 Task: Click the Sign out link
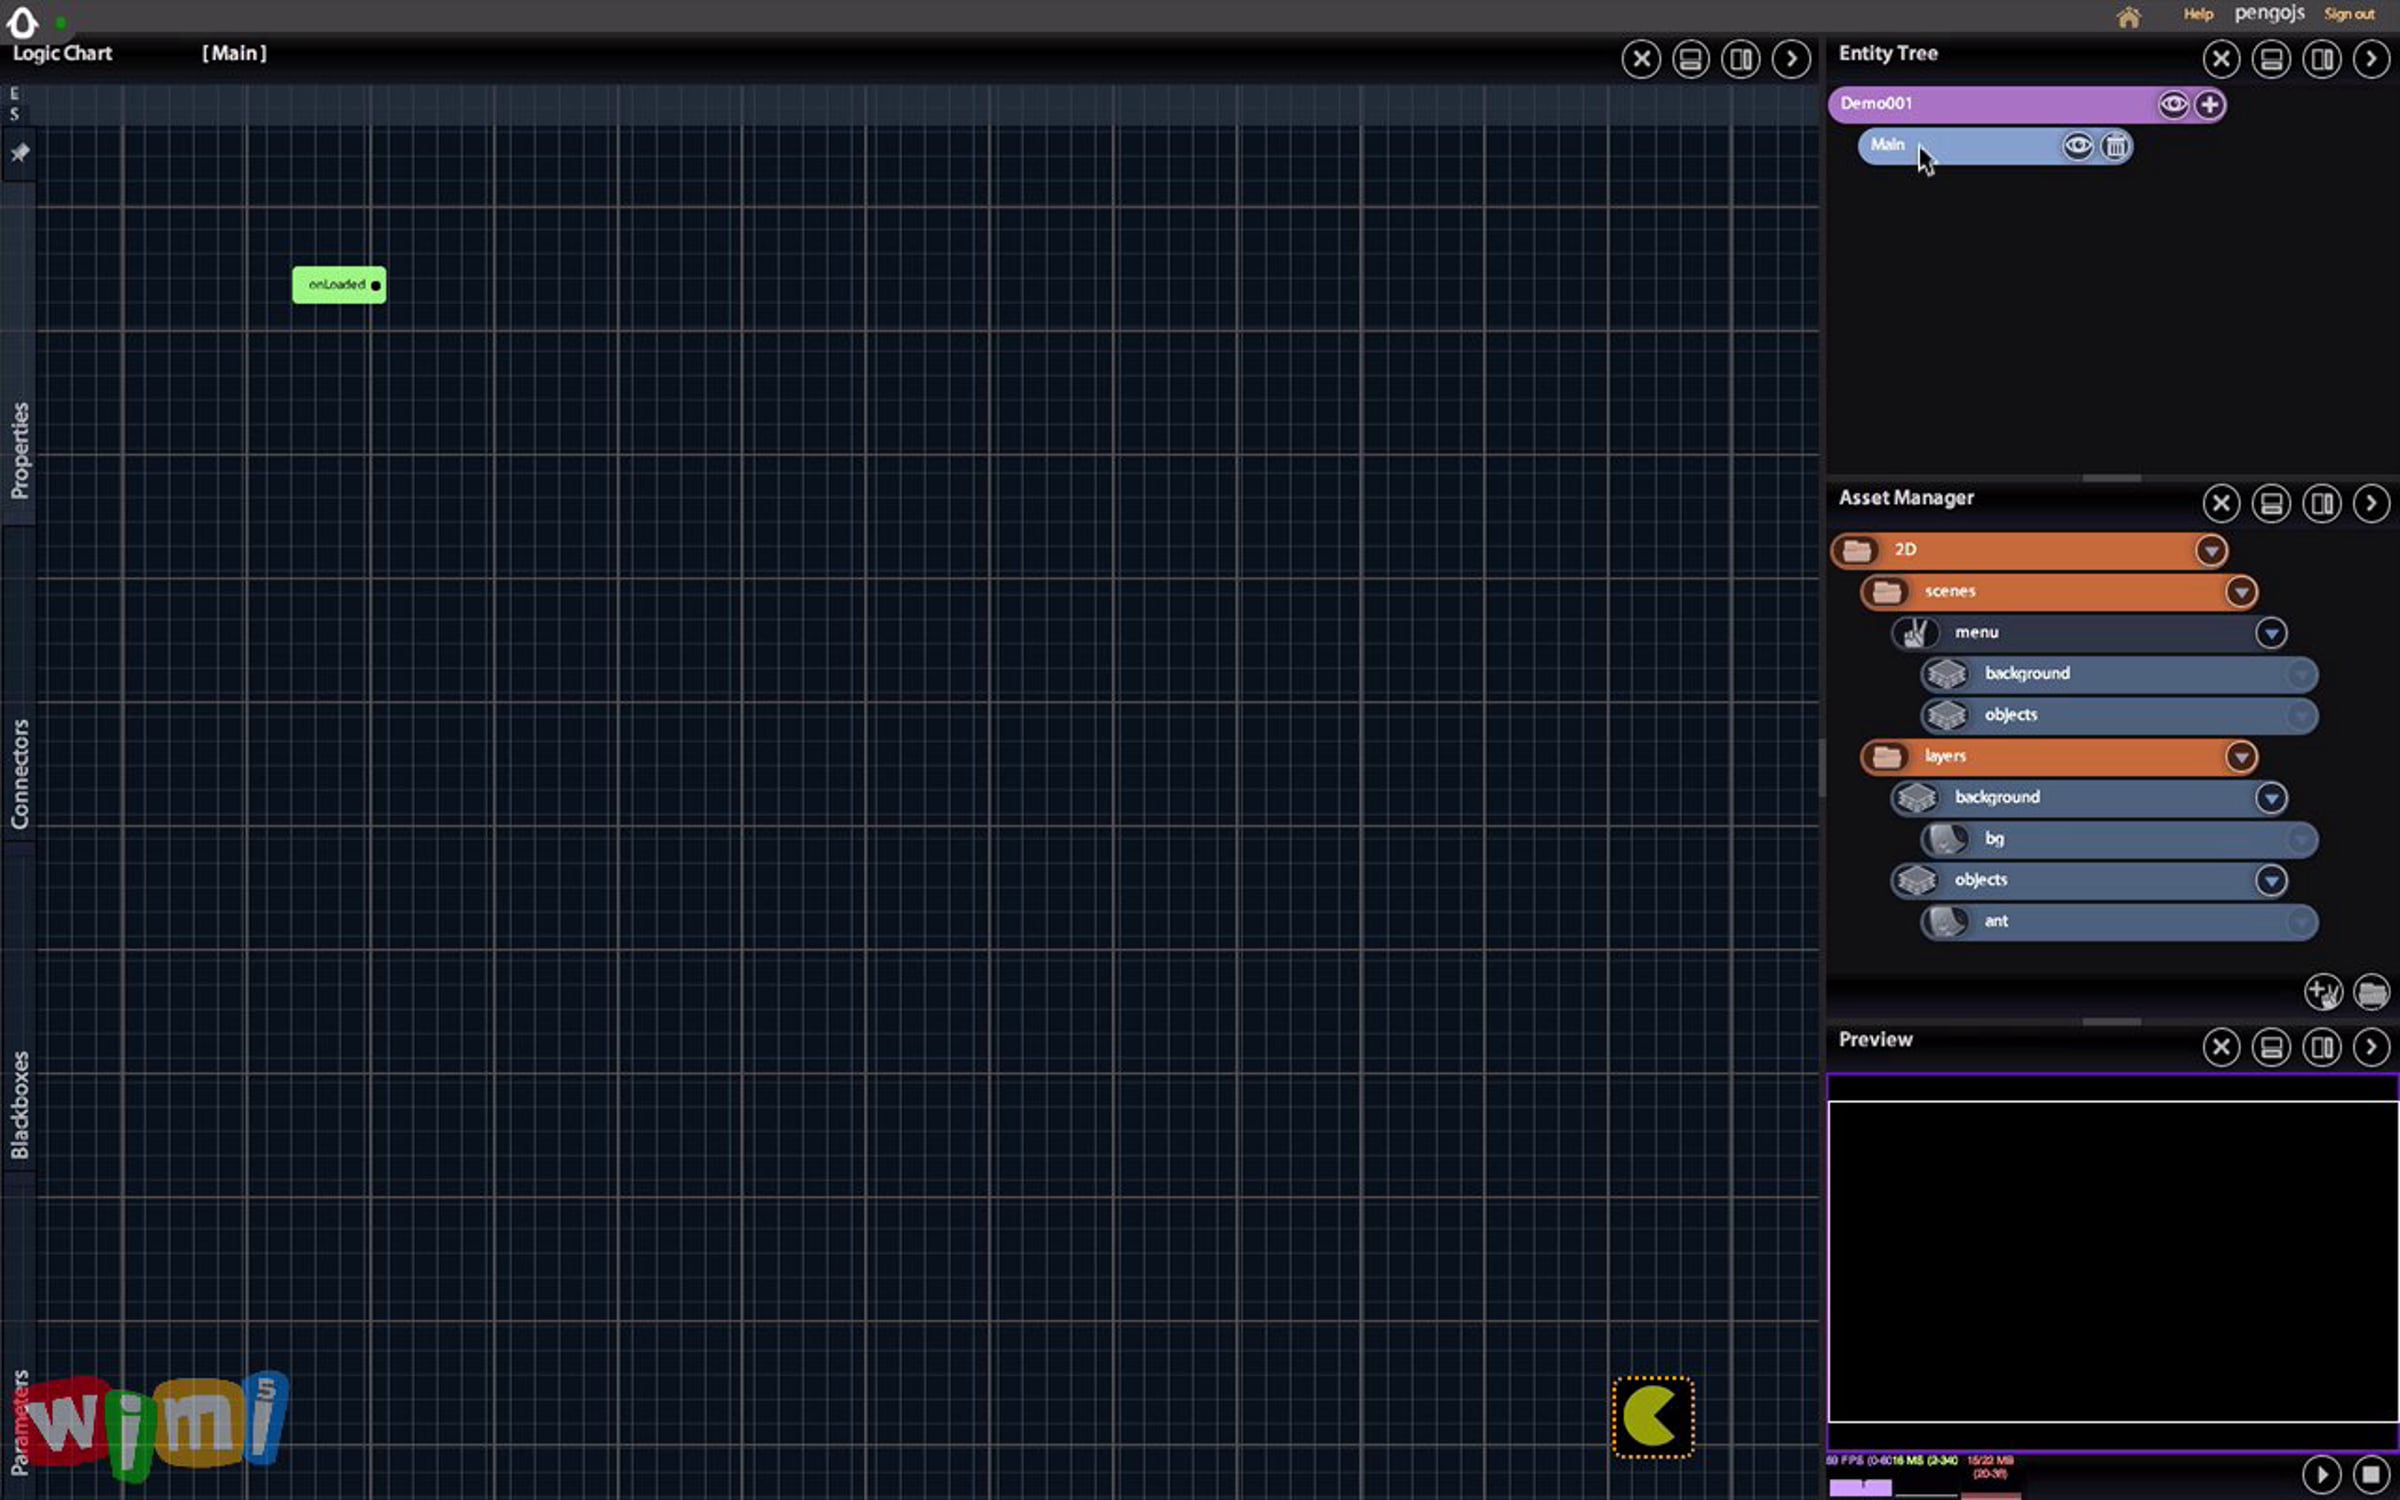(x=2348, y=14)
